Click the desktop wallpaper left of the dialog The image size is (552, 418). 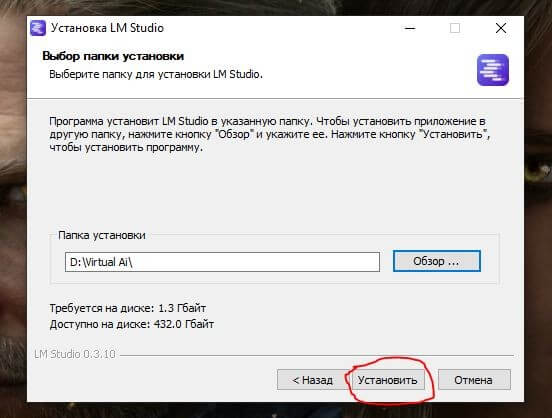coord(13,211)
